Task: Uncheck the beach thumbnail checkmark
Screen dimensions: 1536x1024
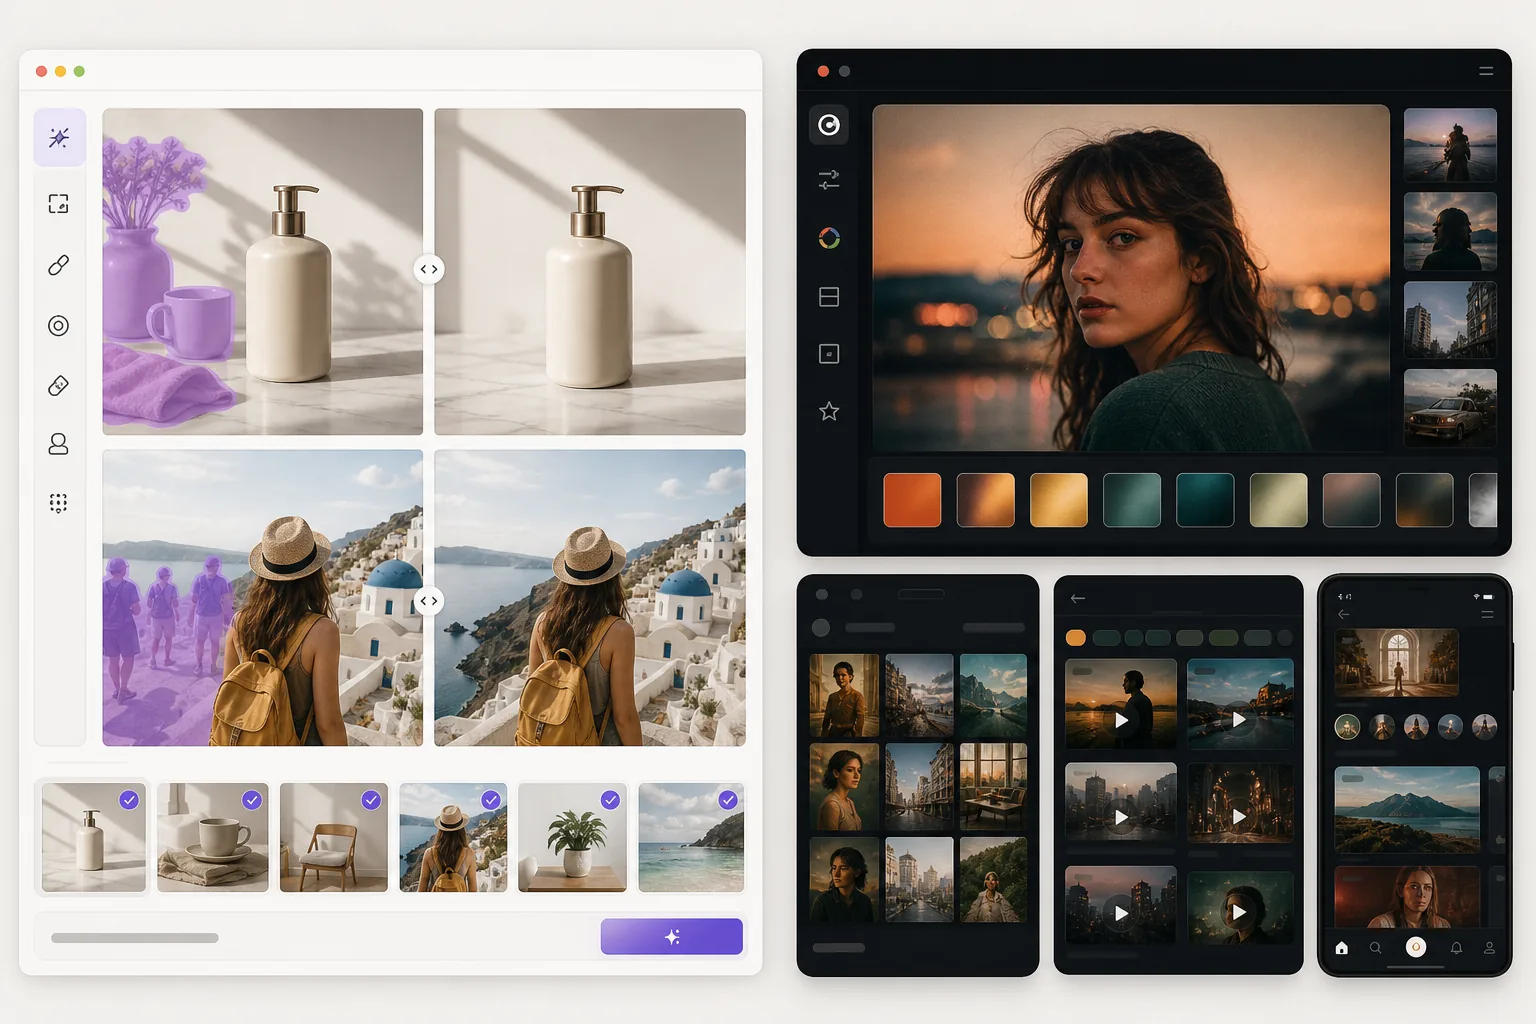Action: pyautogui.click(x=728, y=800)
